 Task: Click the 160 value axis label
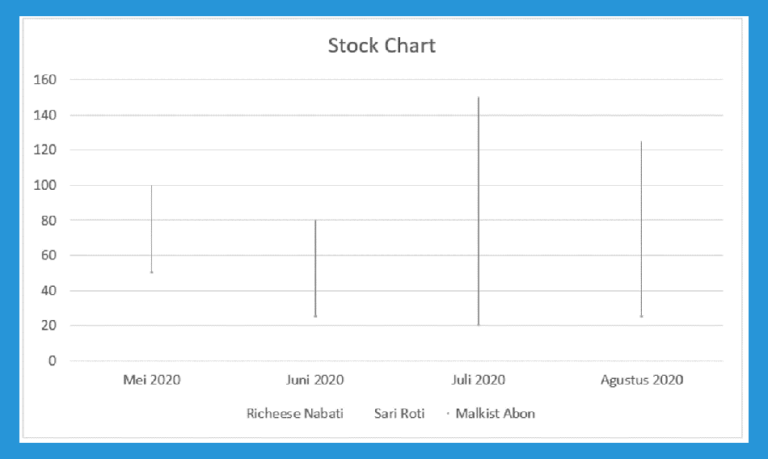point(45,79)
